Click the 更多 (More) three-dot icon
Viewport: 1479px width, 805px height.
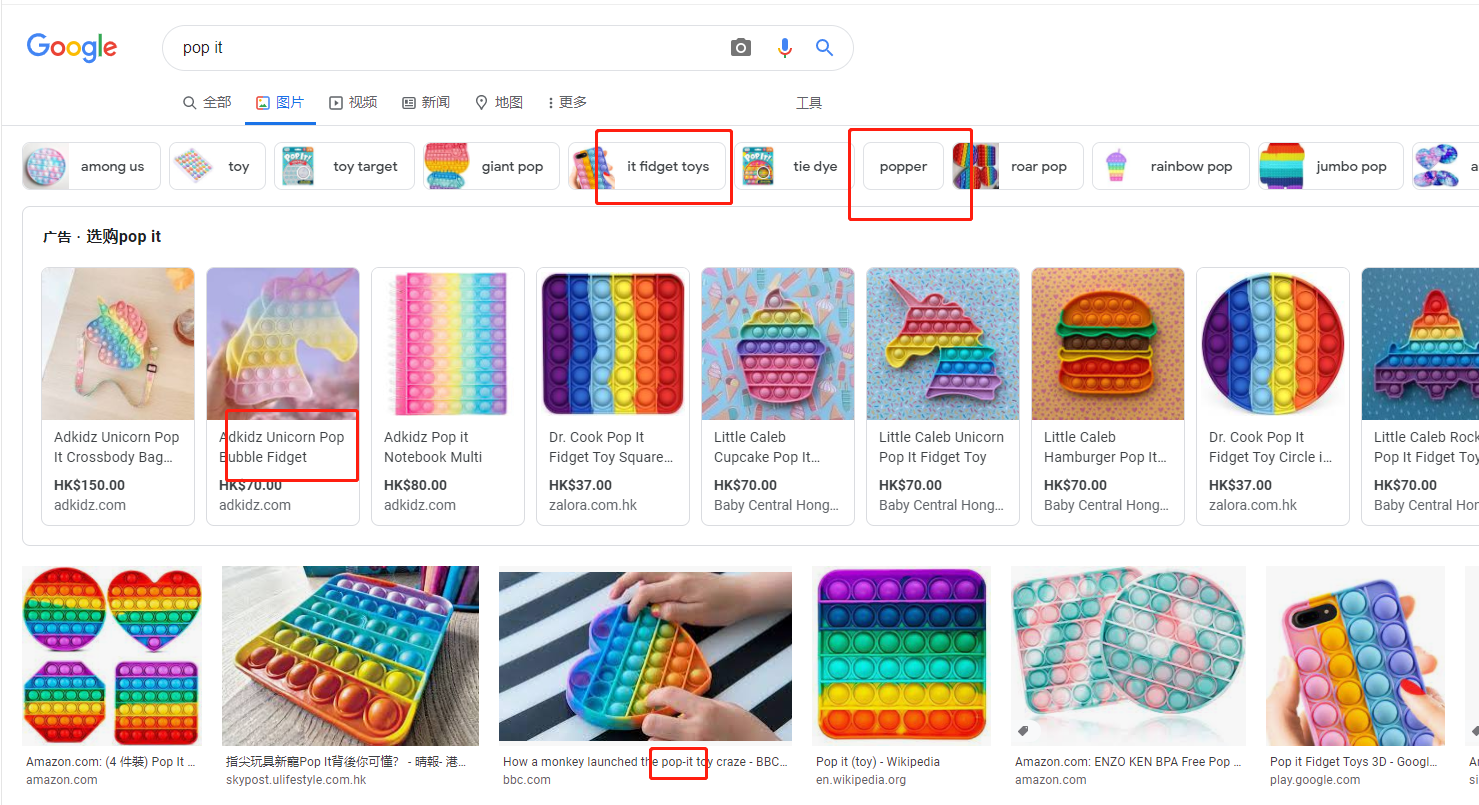552,101
